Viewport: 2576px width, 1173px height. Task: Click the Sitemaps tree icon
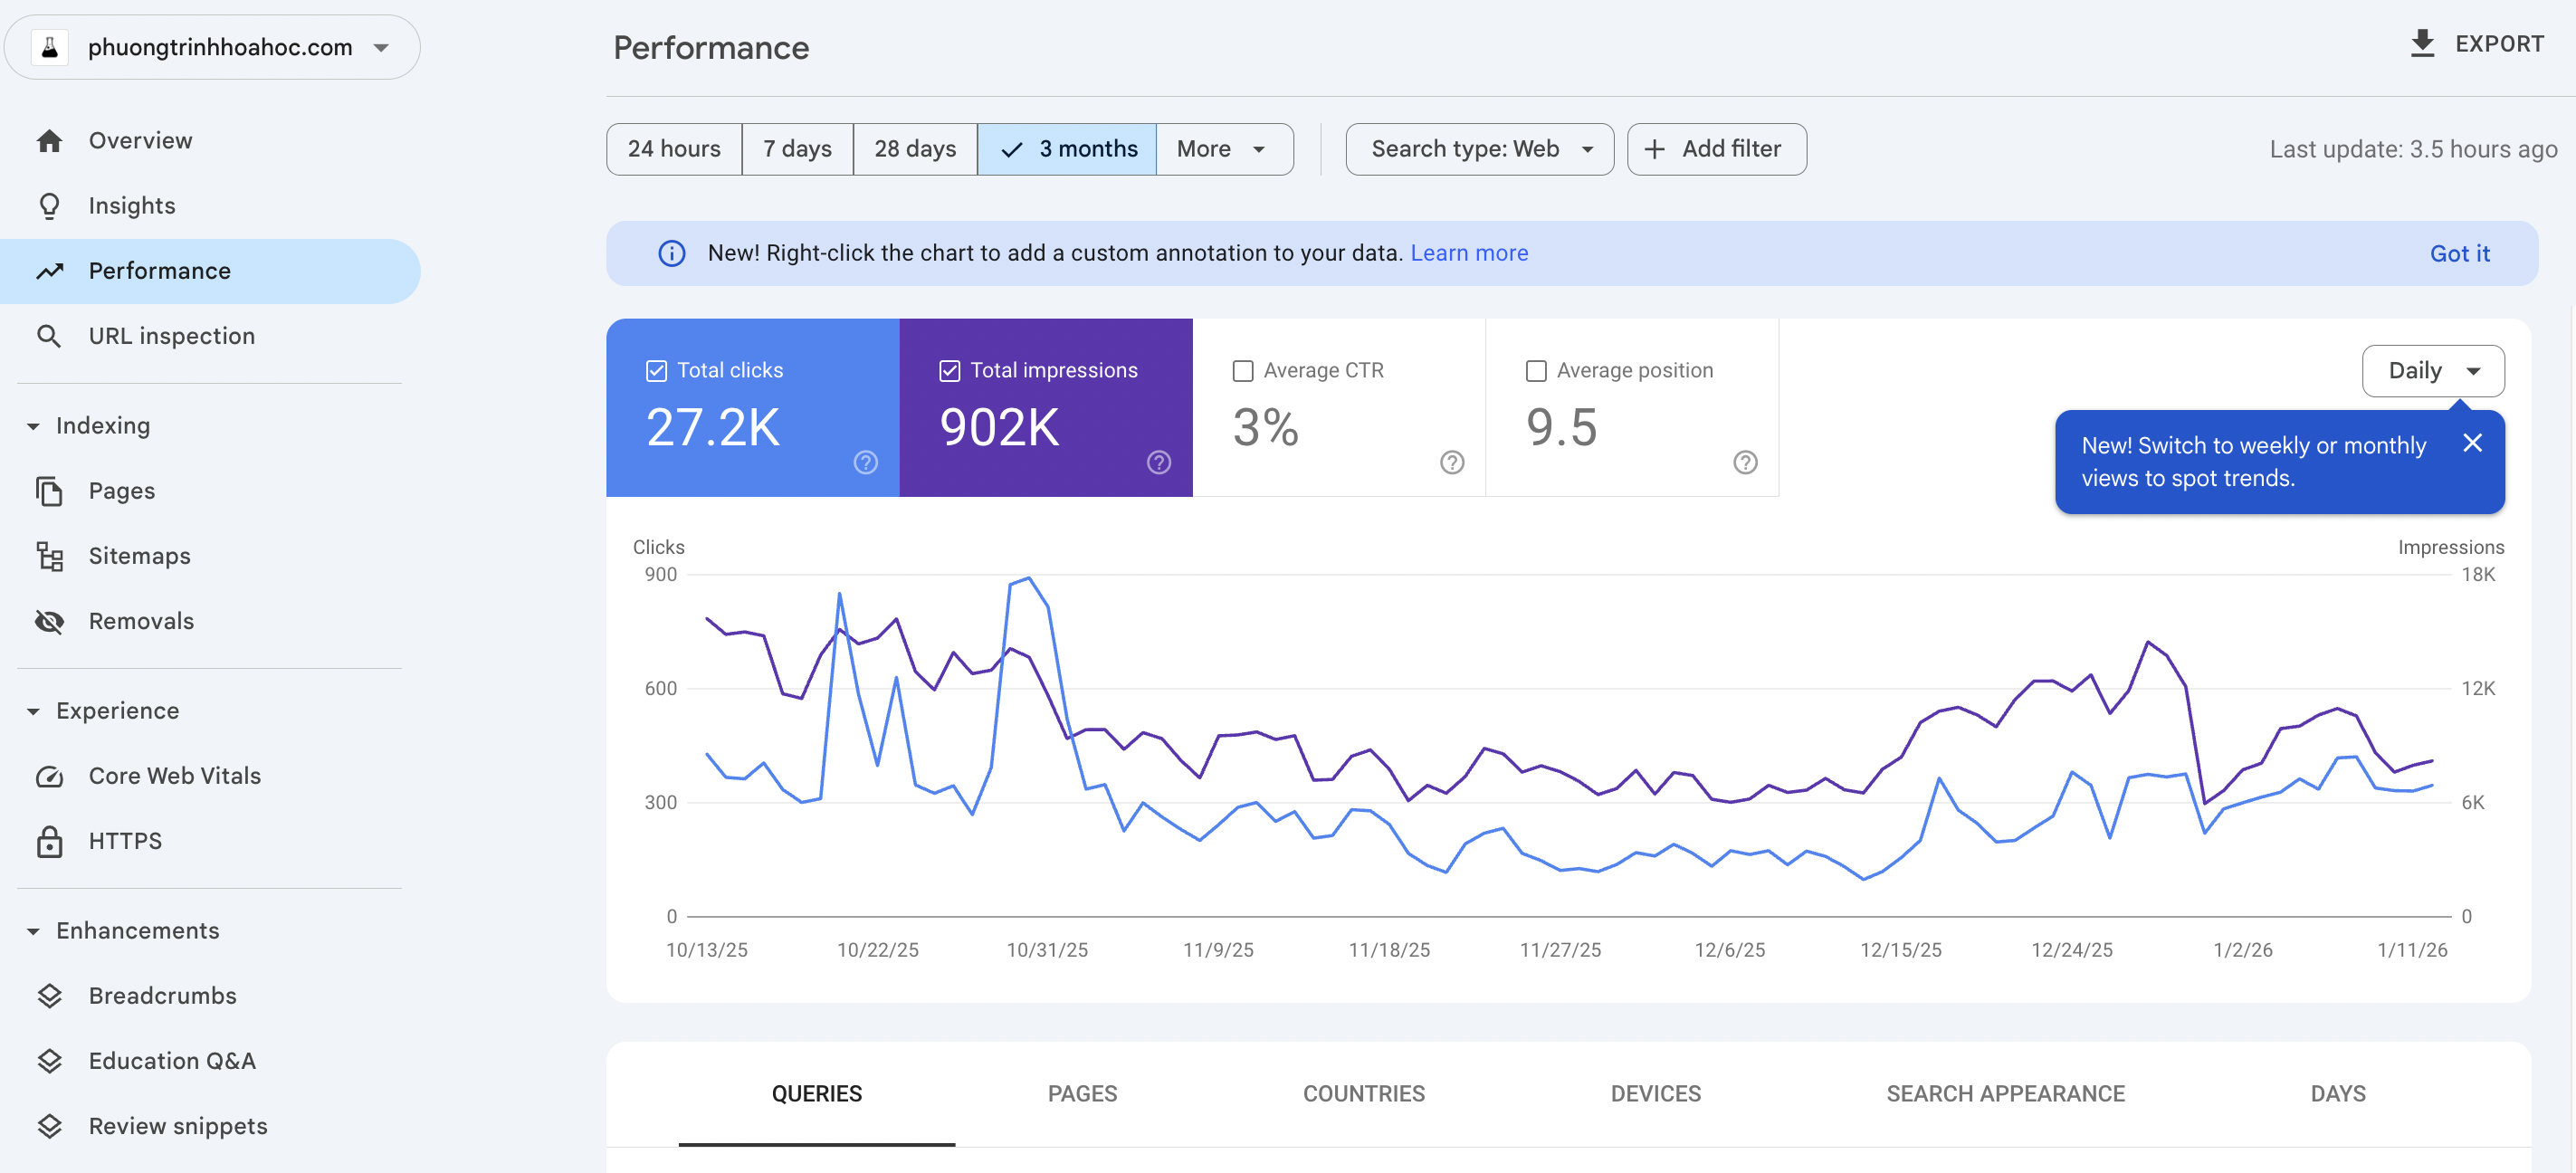[49, 556]
